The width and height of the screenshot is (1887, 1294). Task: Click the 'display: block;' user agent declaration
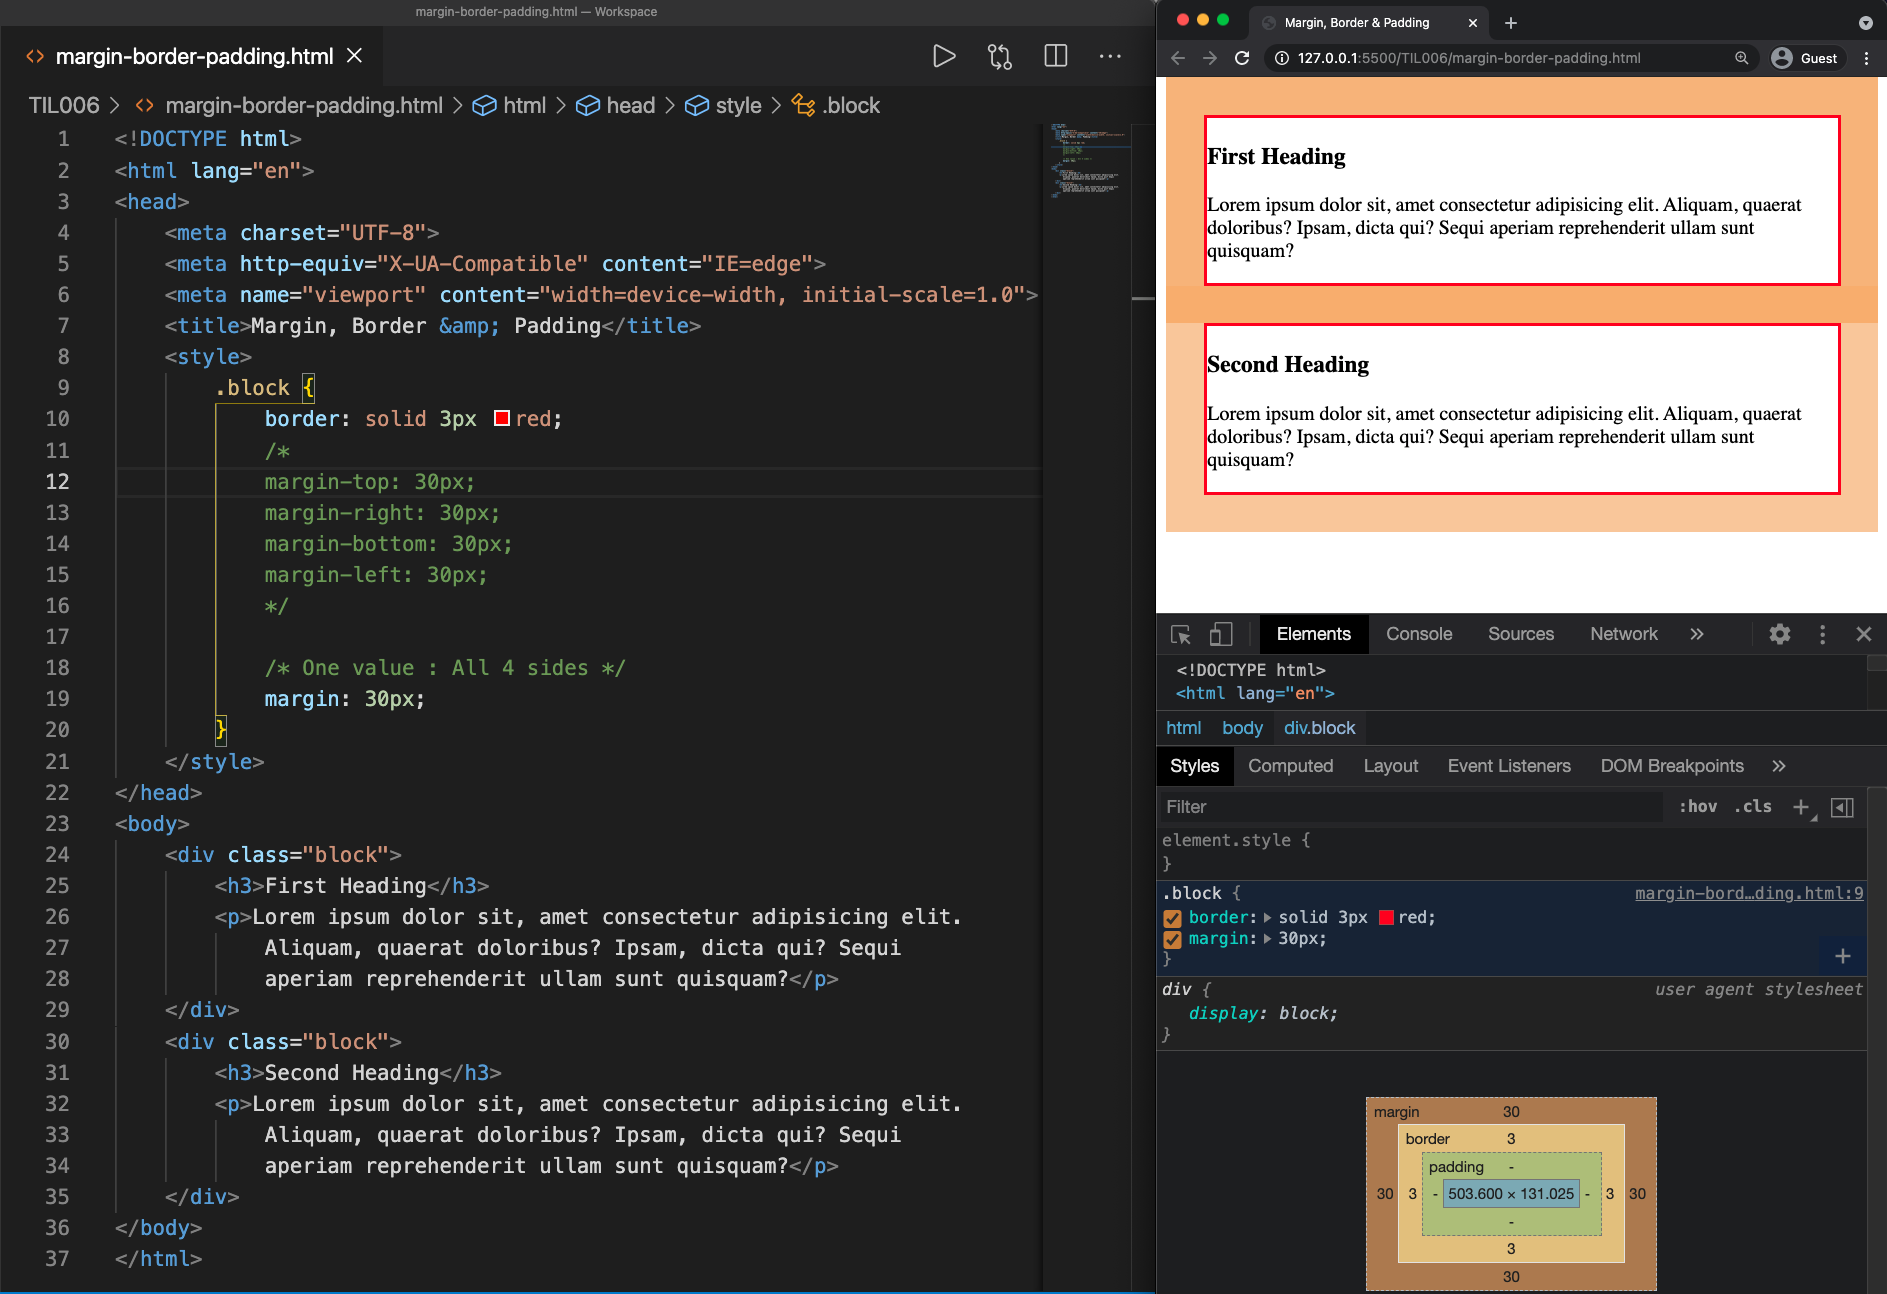[x=1262, y=1013]
